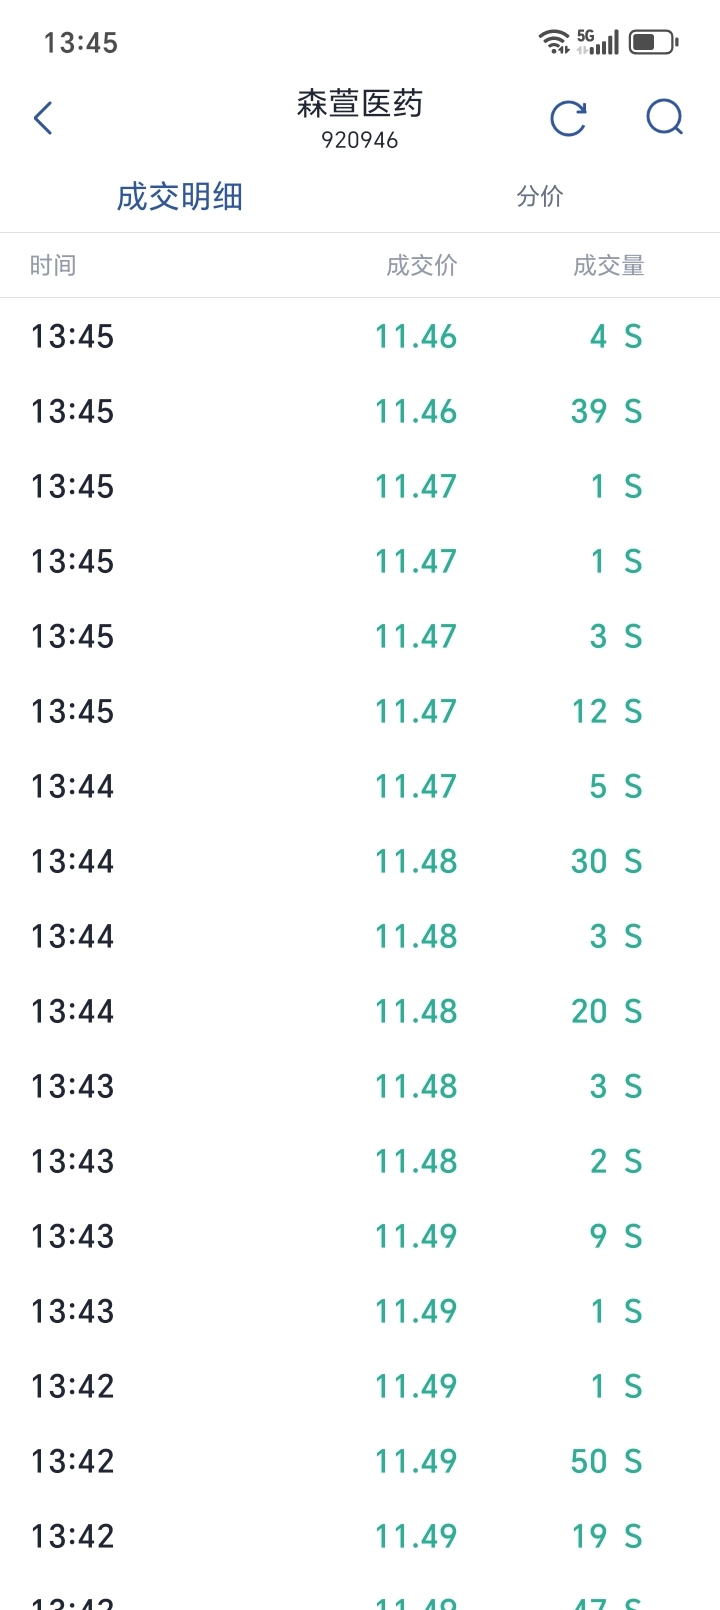Screen dimensions: 720x1610
Task: Switch to the 分价 tab
Action: coord(540,196)
